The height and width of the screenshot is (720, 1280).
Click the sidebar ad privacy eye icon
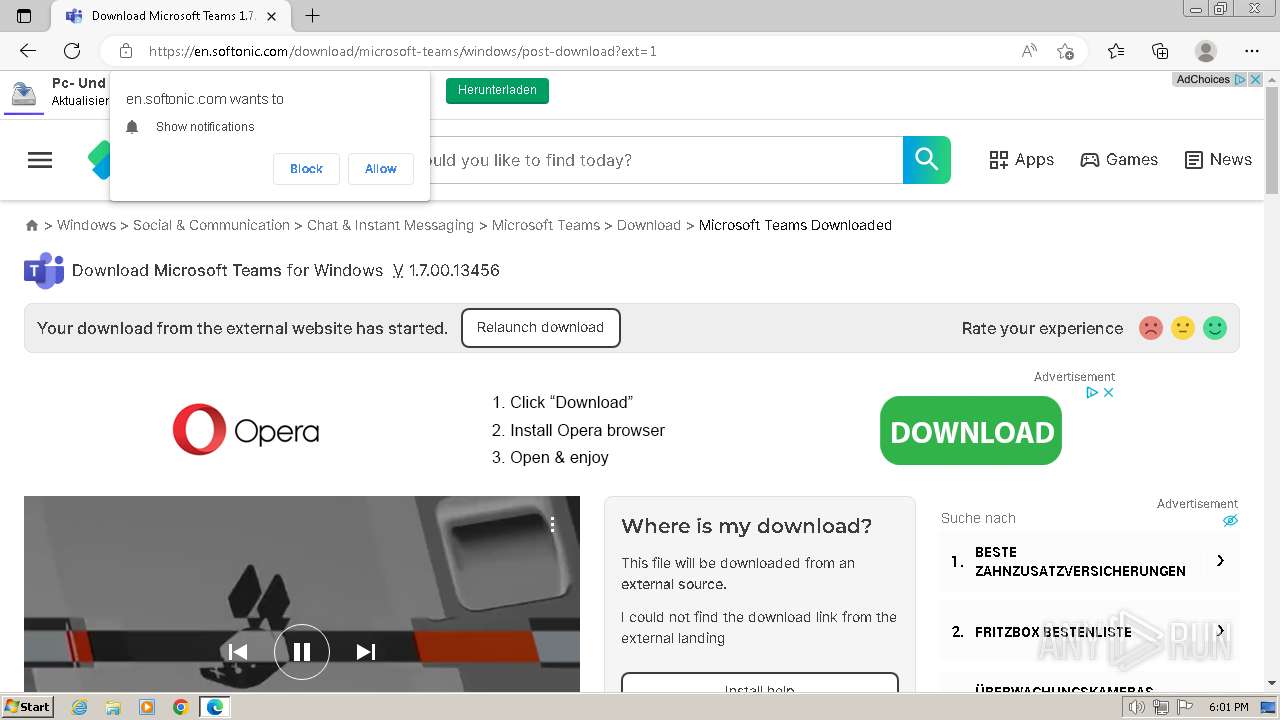coord(1231,520)
